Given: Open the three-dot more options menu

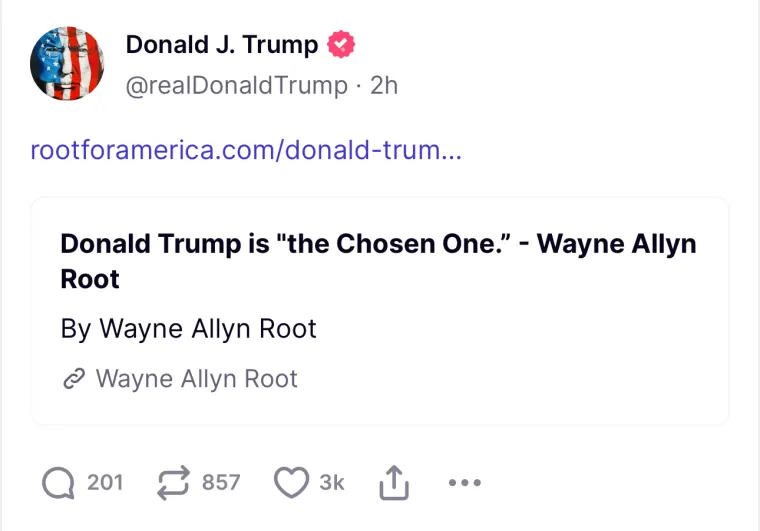Looking at the screenshot, I should click(x=465, y=483).
